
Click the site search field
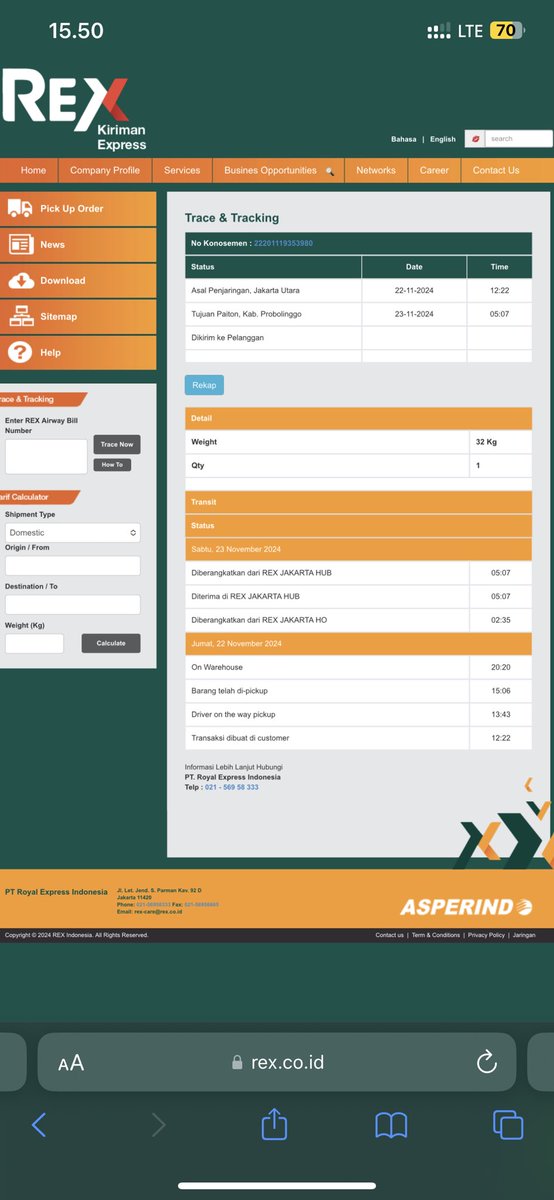[520, 139]
